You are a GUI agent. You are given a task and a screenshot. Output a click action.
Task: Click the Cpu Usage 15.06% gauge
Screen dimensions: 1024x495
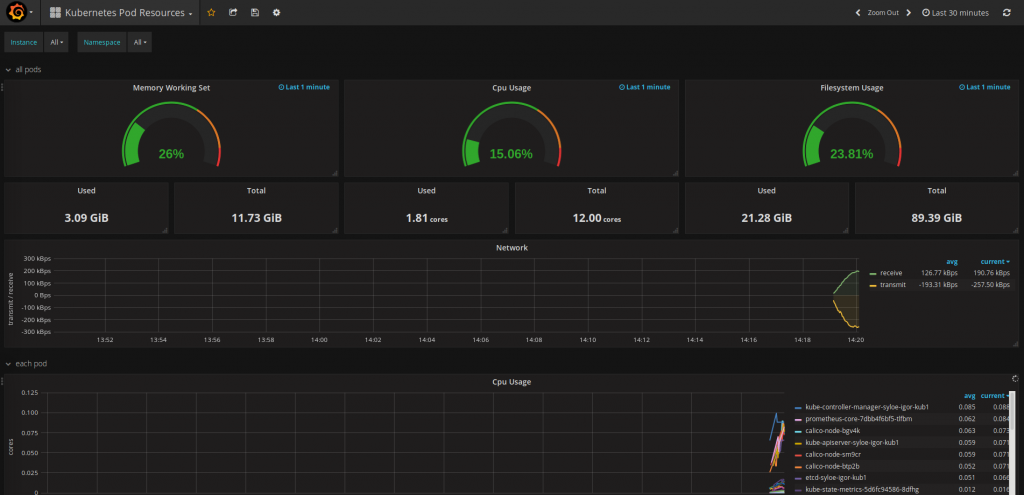pos(511,135)
